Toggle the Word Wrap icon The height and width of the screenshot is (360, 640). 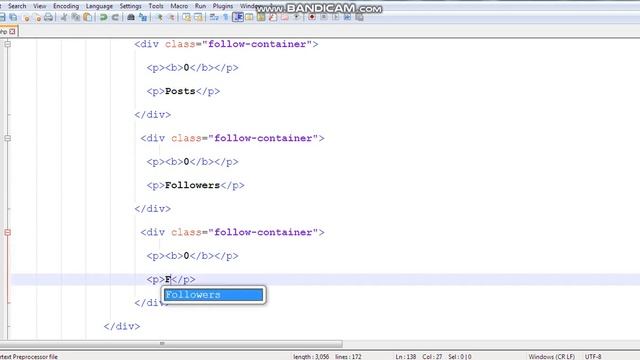tap(214, 17)
